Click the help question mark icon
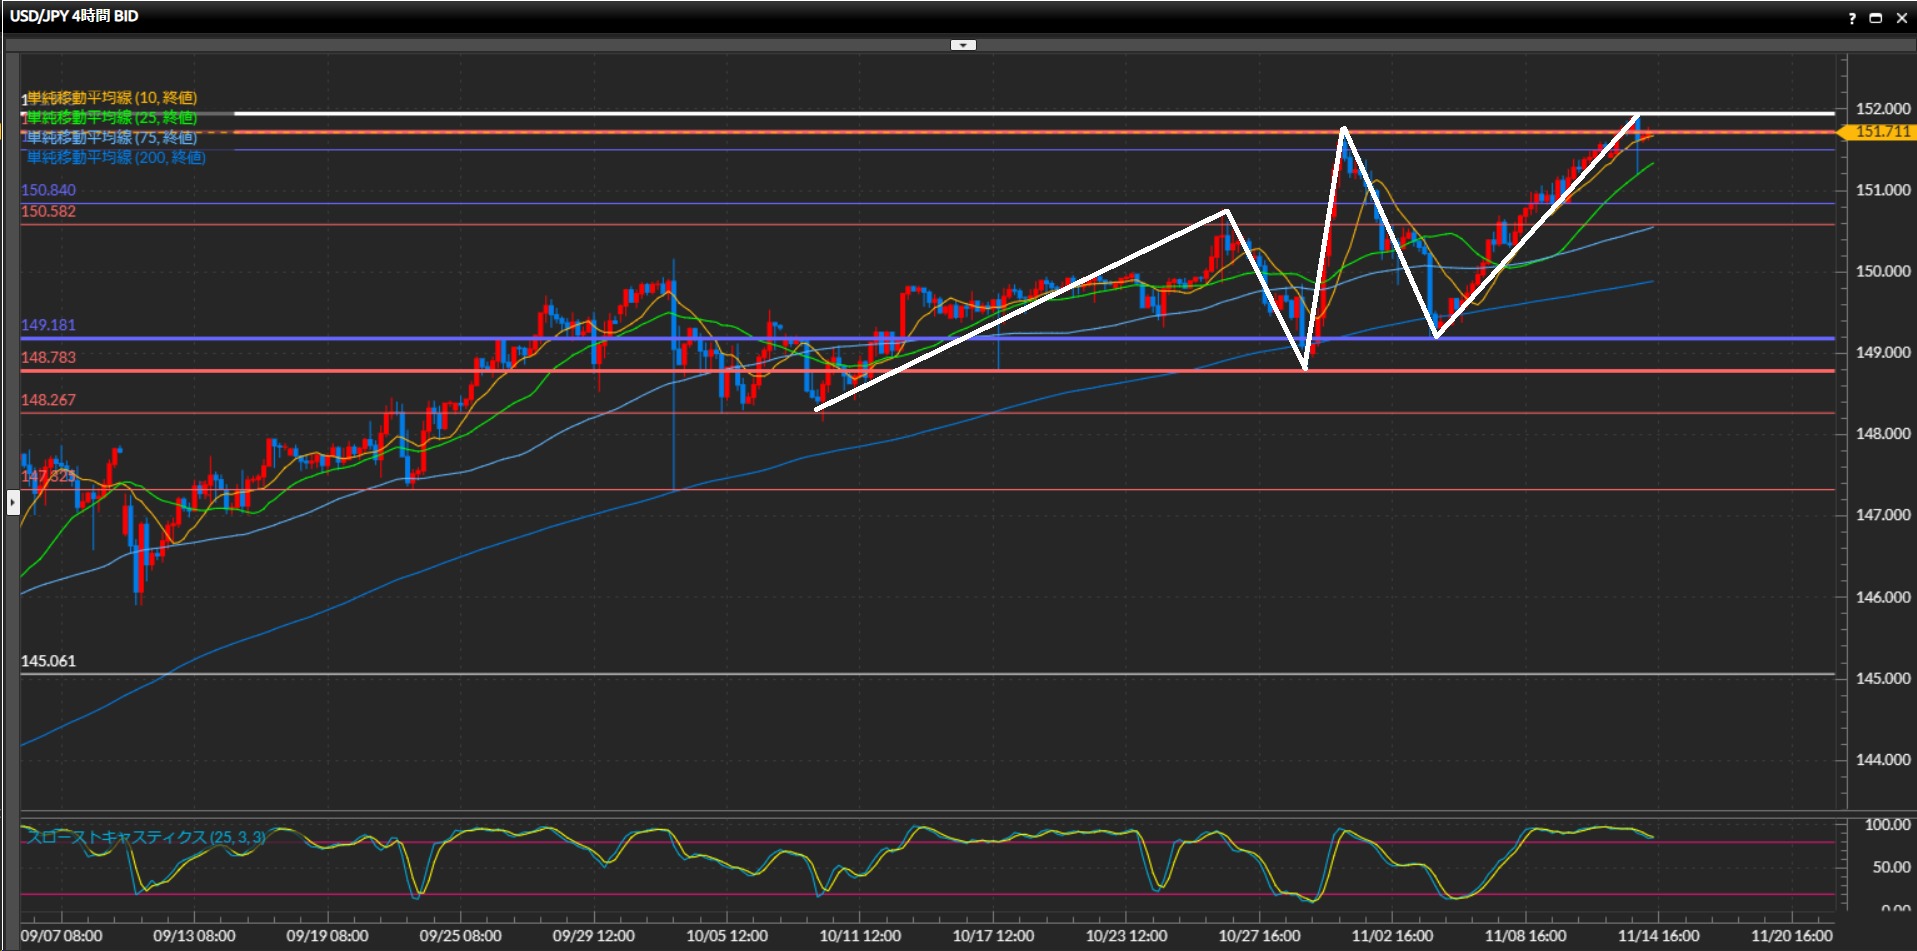 (x=1852, y=18)
